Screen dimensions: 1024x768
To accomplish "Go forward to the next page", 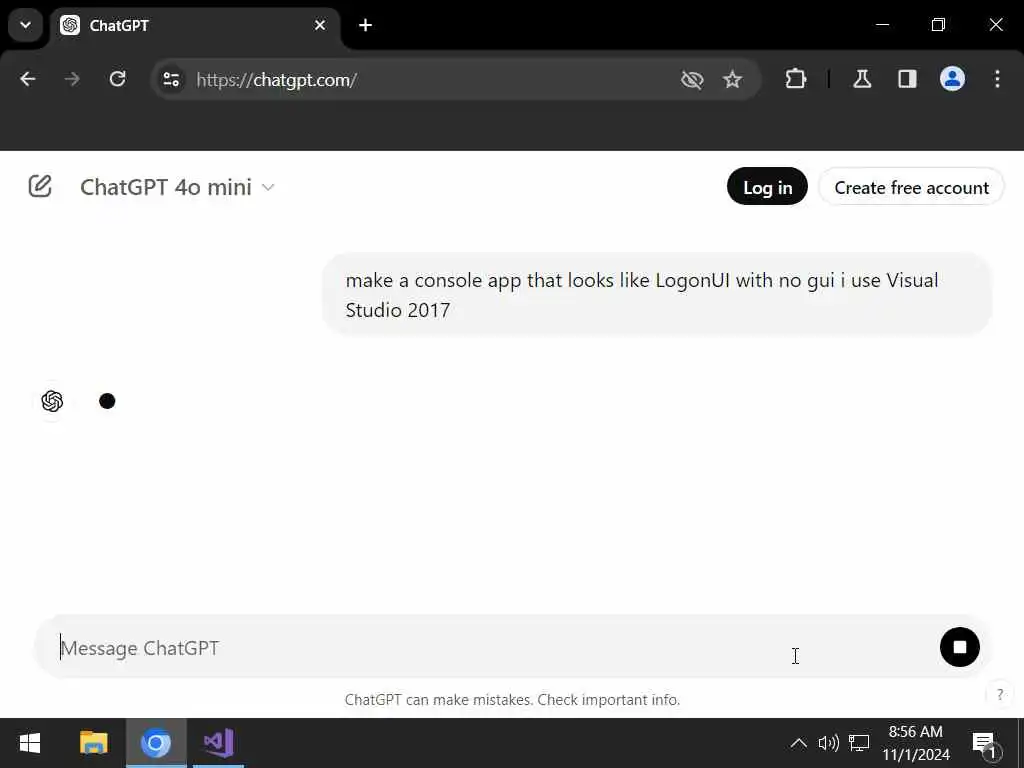I will tap(72, 80).
